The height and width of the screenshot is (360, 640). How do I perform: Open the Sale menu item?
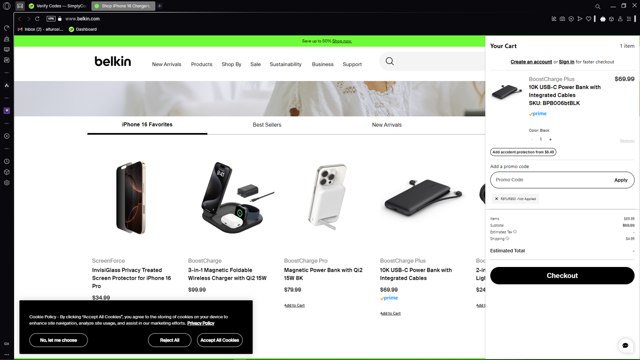pyautogui.click(x=256, y=64)
